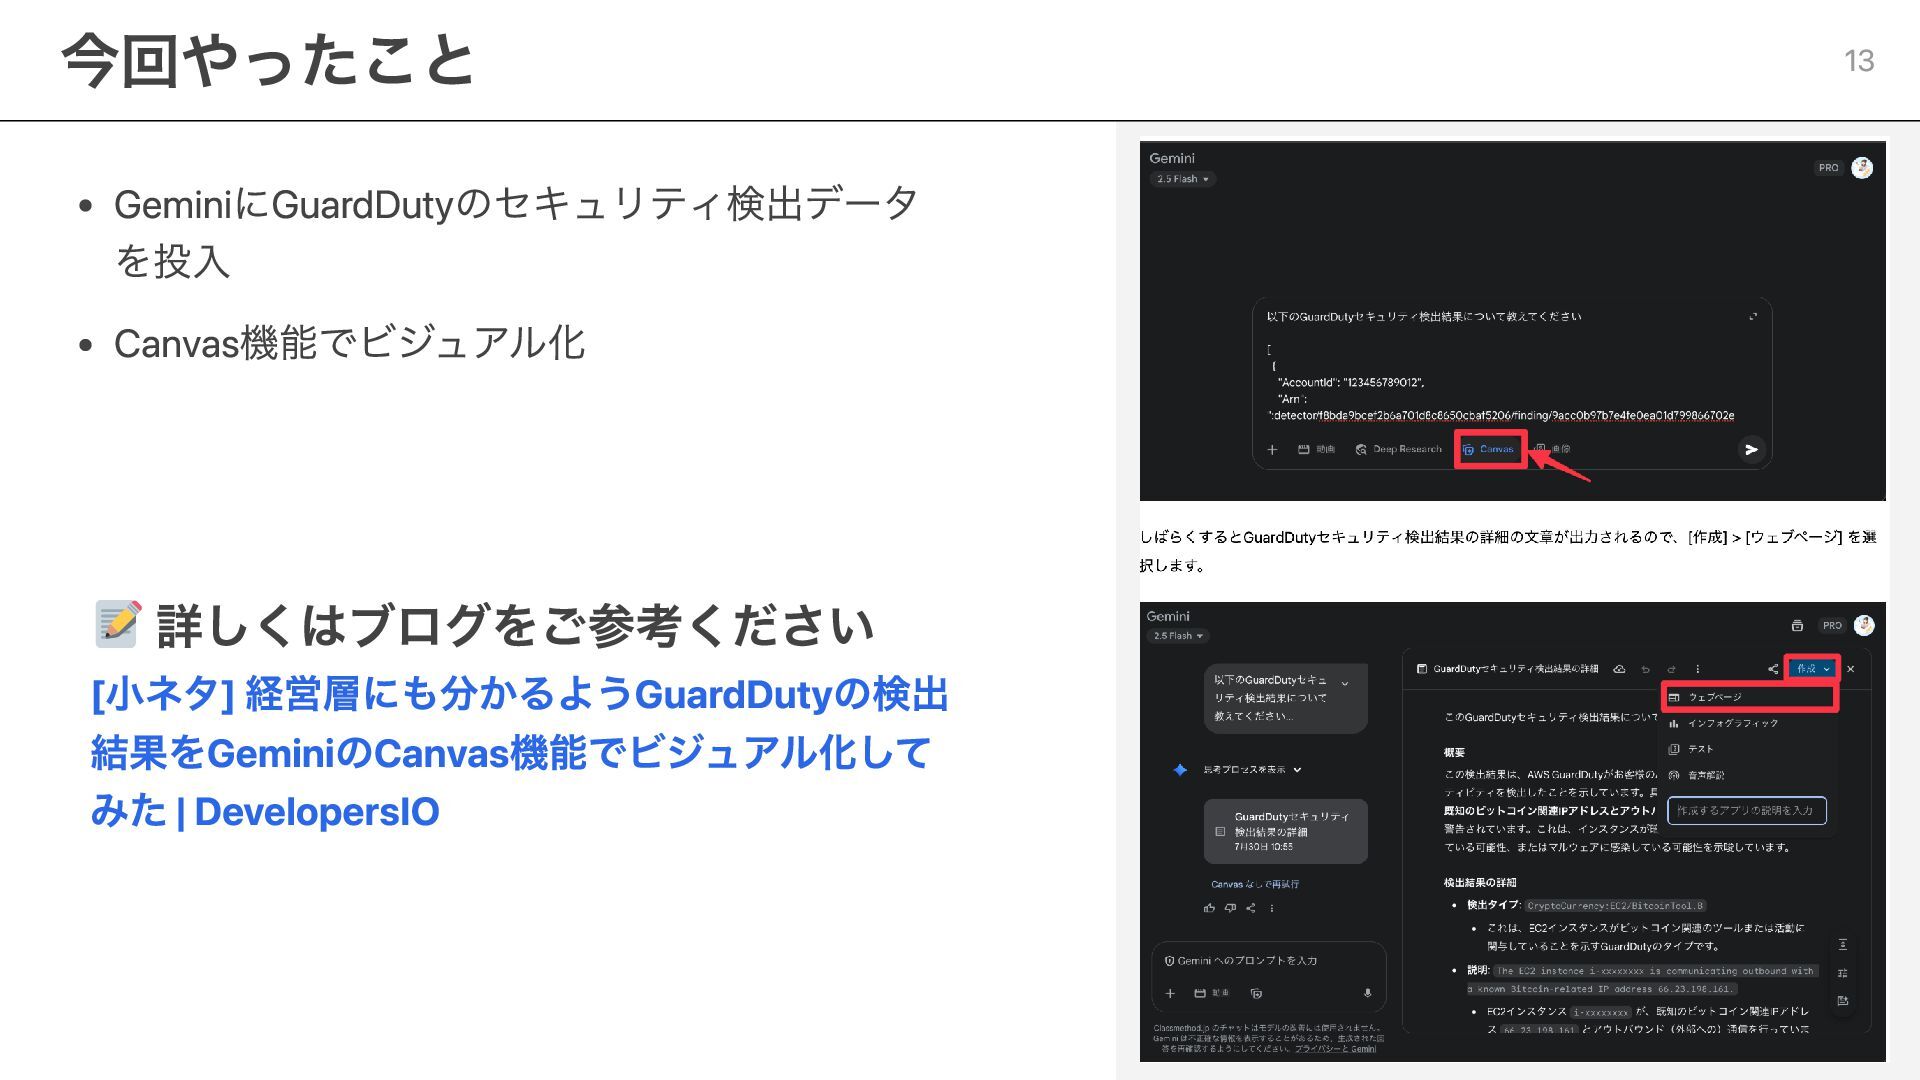The width and height of the screenshot is (1920, 1080).
Task: Choose ウェブページ from the 作成 menu
Action: 1749,697
